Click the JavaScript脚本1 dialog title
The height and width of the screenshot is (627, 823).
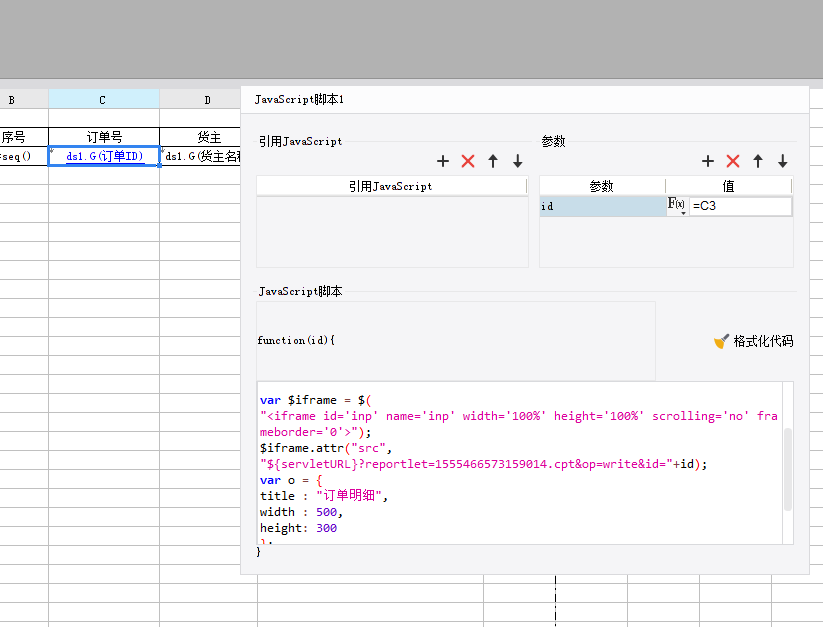click(x=299, y=100)
